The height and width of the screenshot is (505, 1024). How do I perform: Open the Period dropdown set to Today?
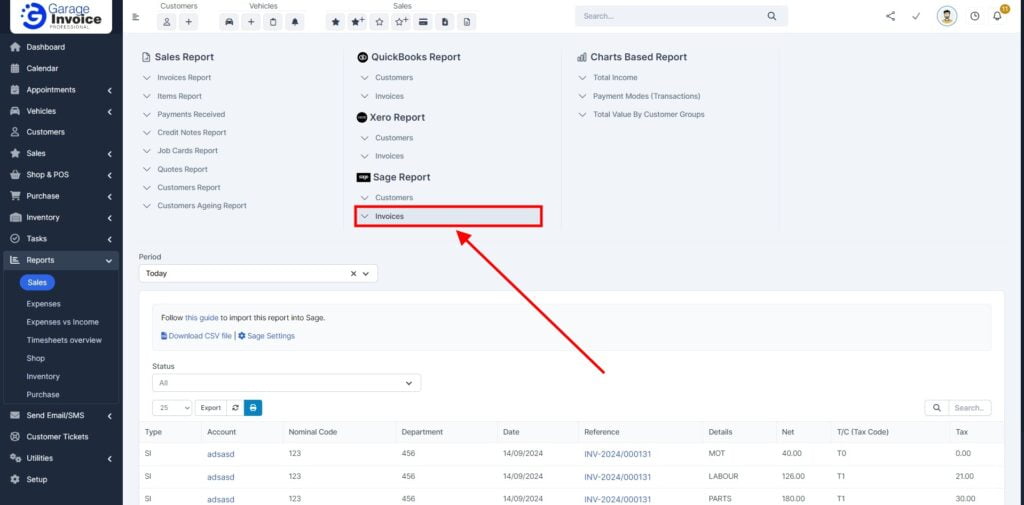(x=258, y=274)
